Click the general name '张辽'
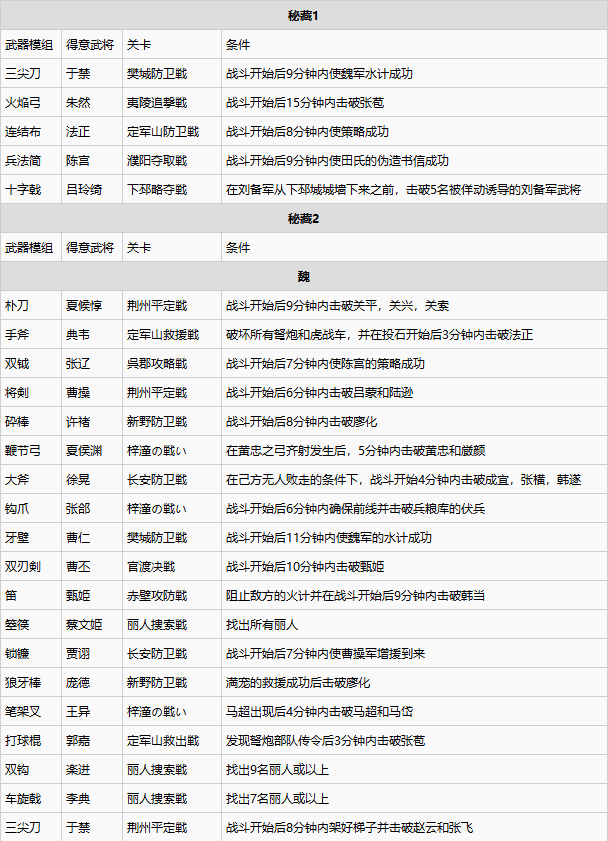 tap(78, 363)
